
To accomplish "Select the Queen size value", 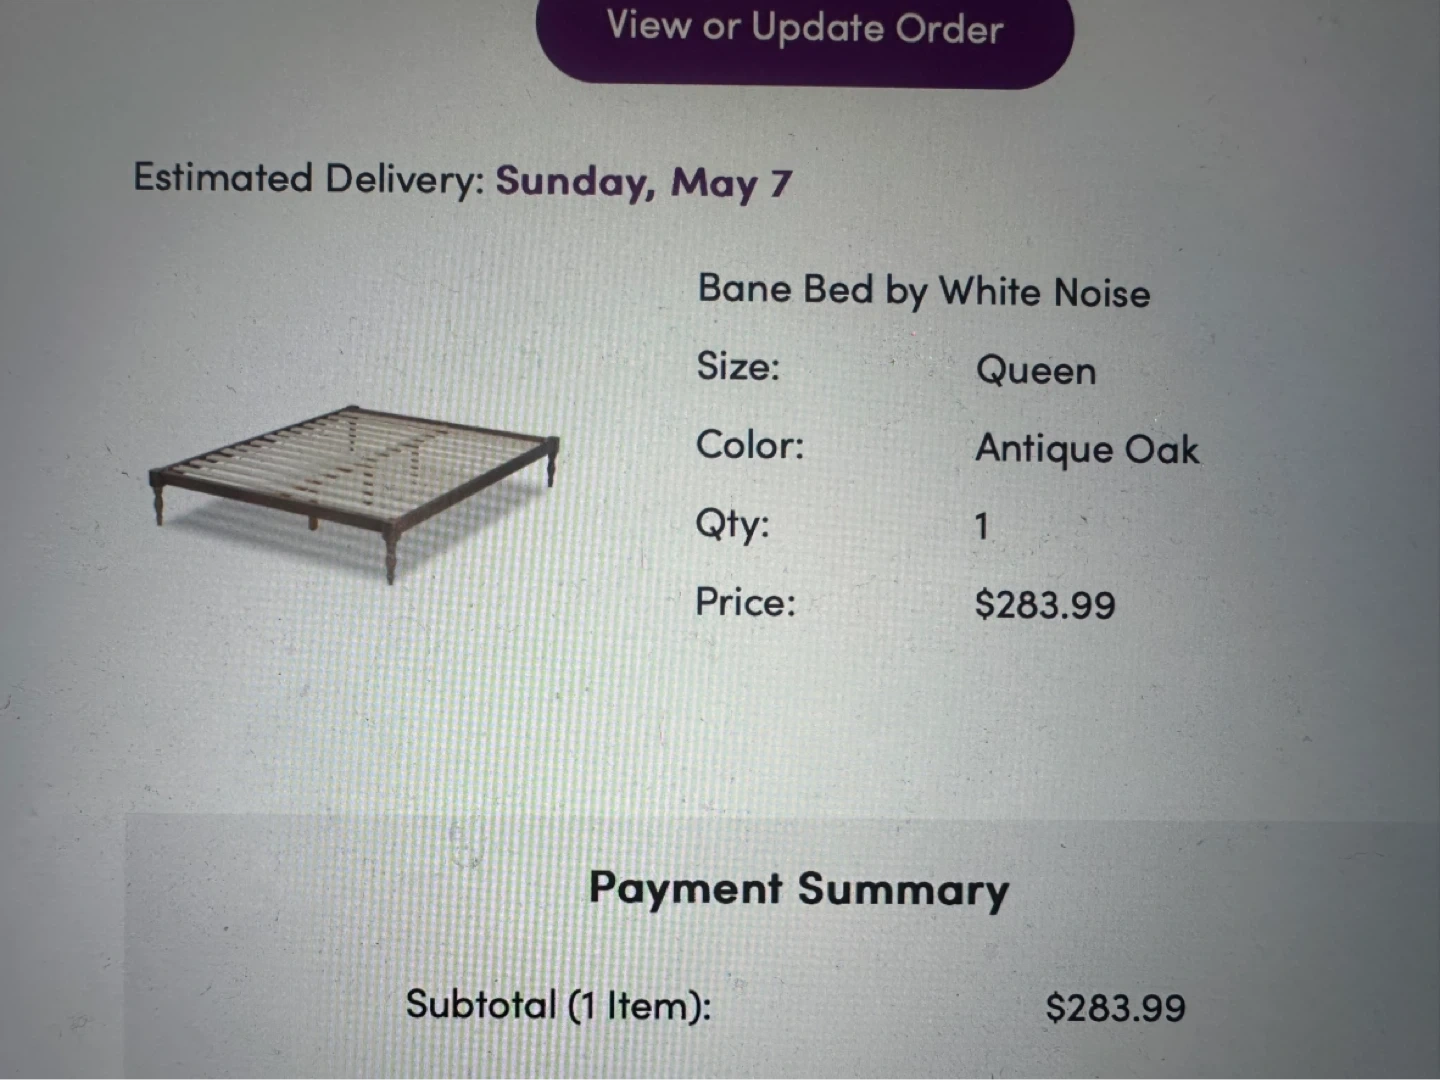I will pos(1035,372).
